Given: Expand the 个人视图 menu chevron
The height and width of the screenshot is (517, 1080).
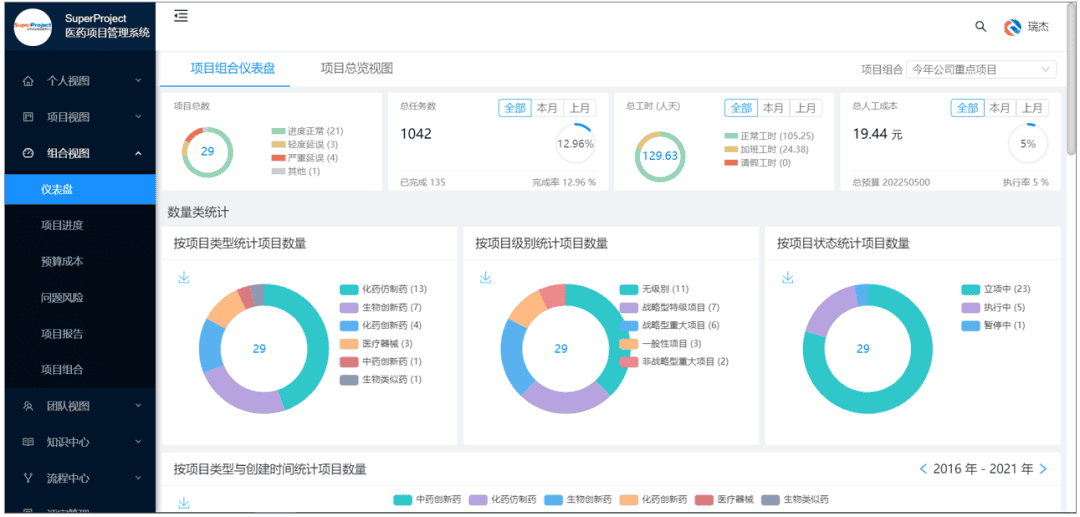Looking at the screenshot, I should pos(138,81).
